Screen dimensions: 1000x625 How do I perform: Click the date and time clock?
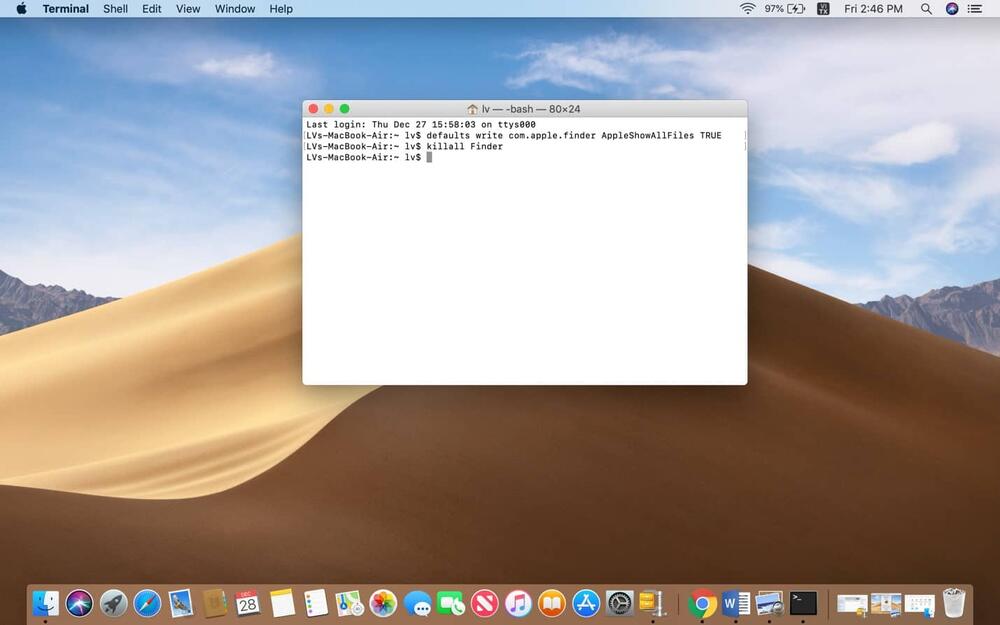point(873,9)
